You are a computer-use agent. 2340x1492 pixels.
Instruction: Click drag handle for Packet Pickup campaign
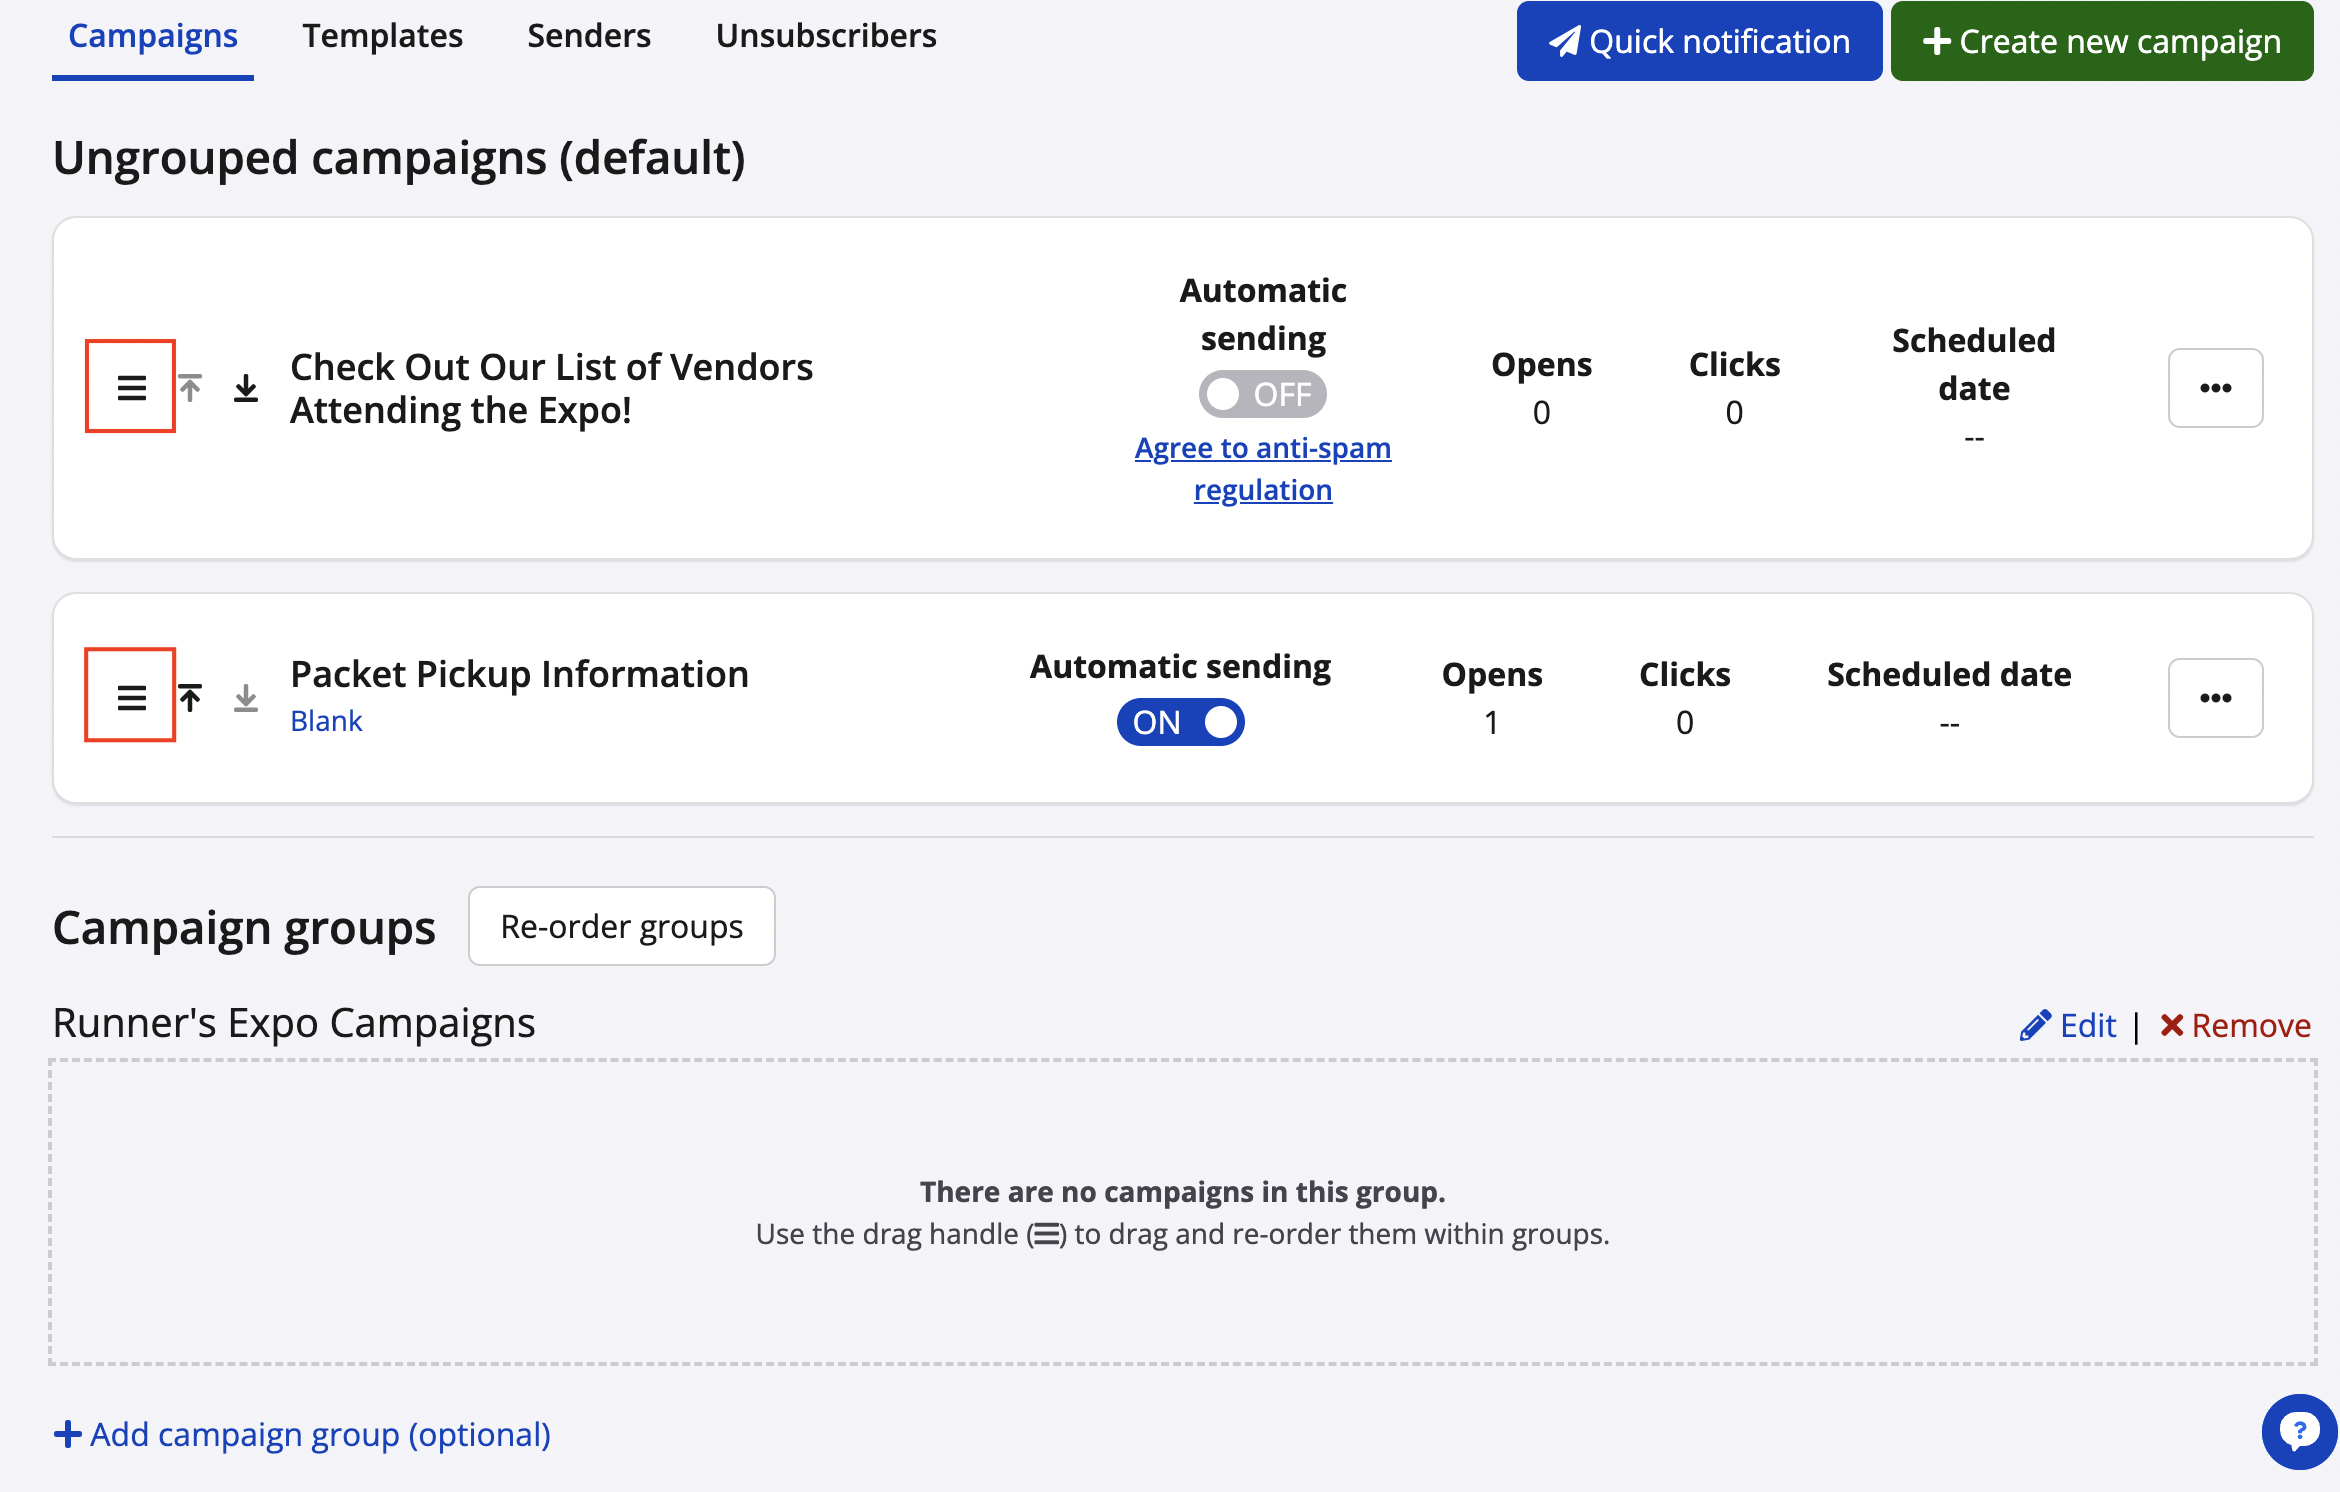click(x=131, y=696)
